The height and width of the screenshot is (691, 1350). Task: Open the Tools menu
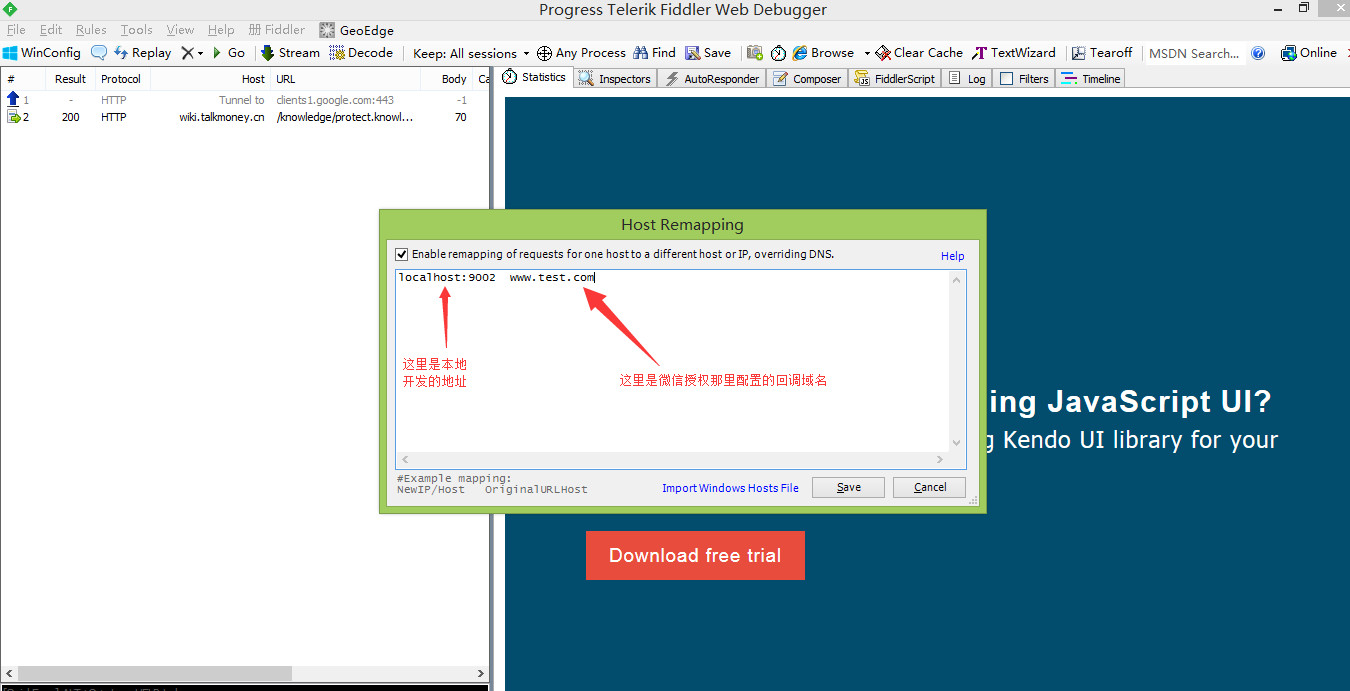point(137,30)
